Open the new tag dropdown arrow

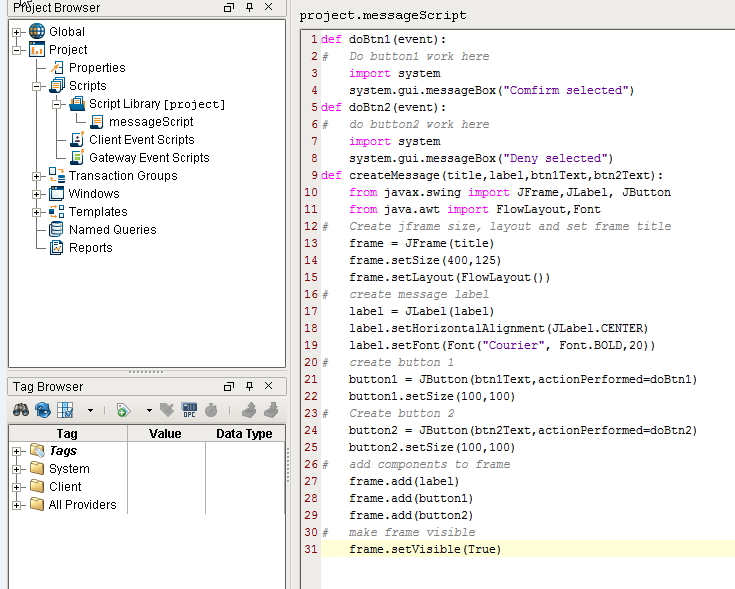coord(149,410)
